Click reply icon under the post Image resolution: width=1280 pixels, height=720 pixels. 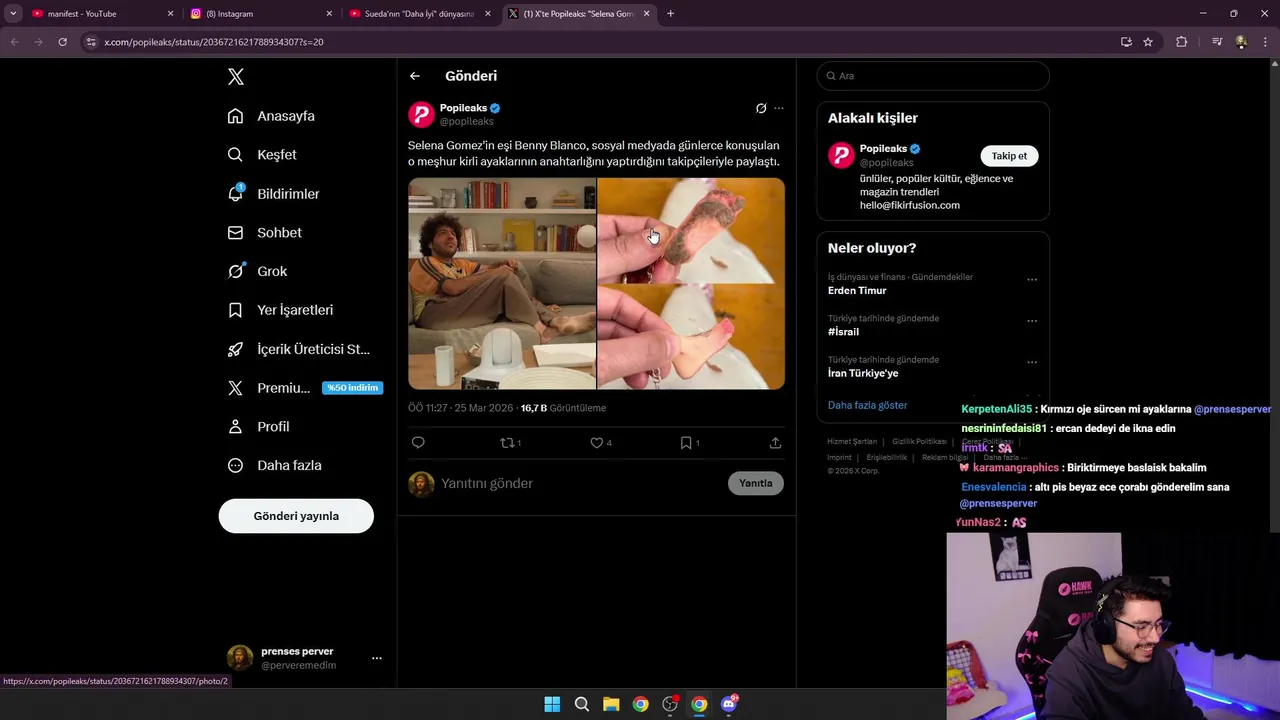[x=418, y=443]
